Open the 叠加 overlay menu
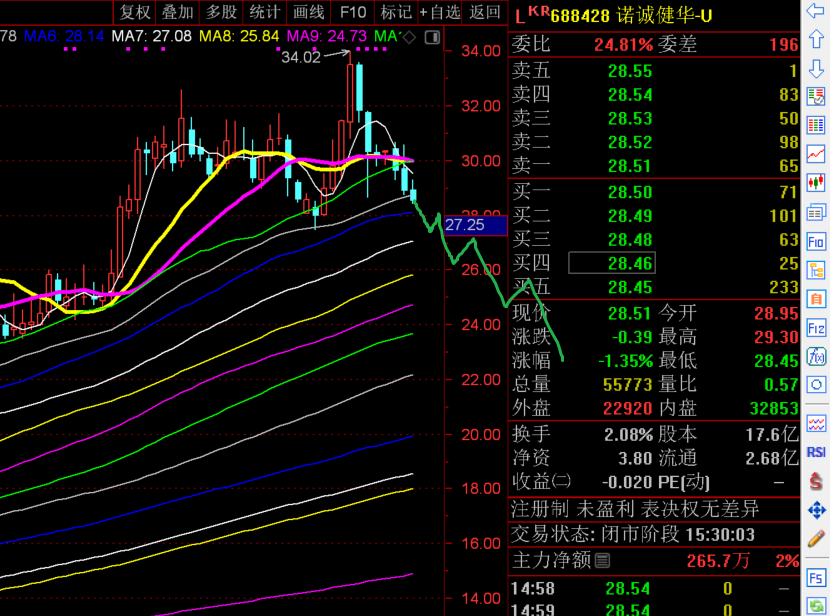Viewport: 830px width, 616px height. coord(178,12)
